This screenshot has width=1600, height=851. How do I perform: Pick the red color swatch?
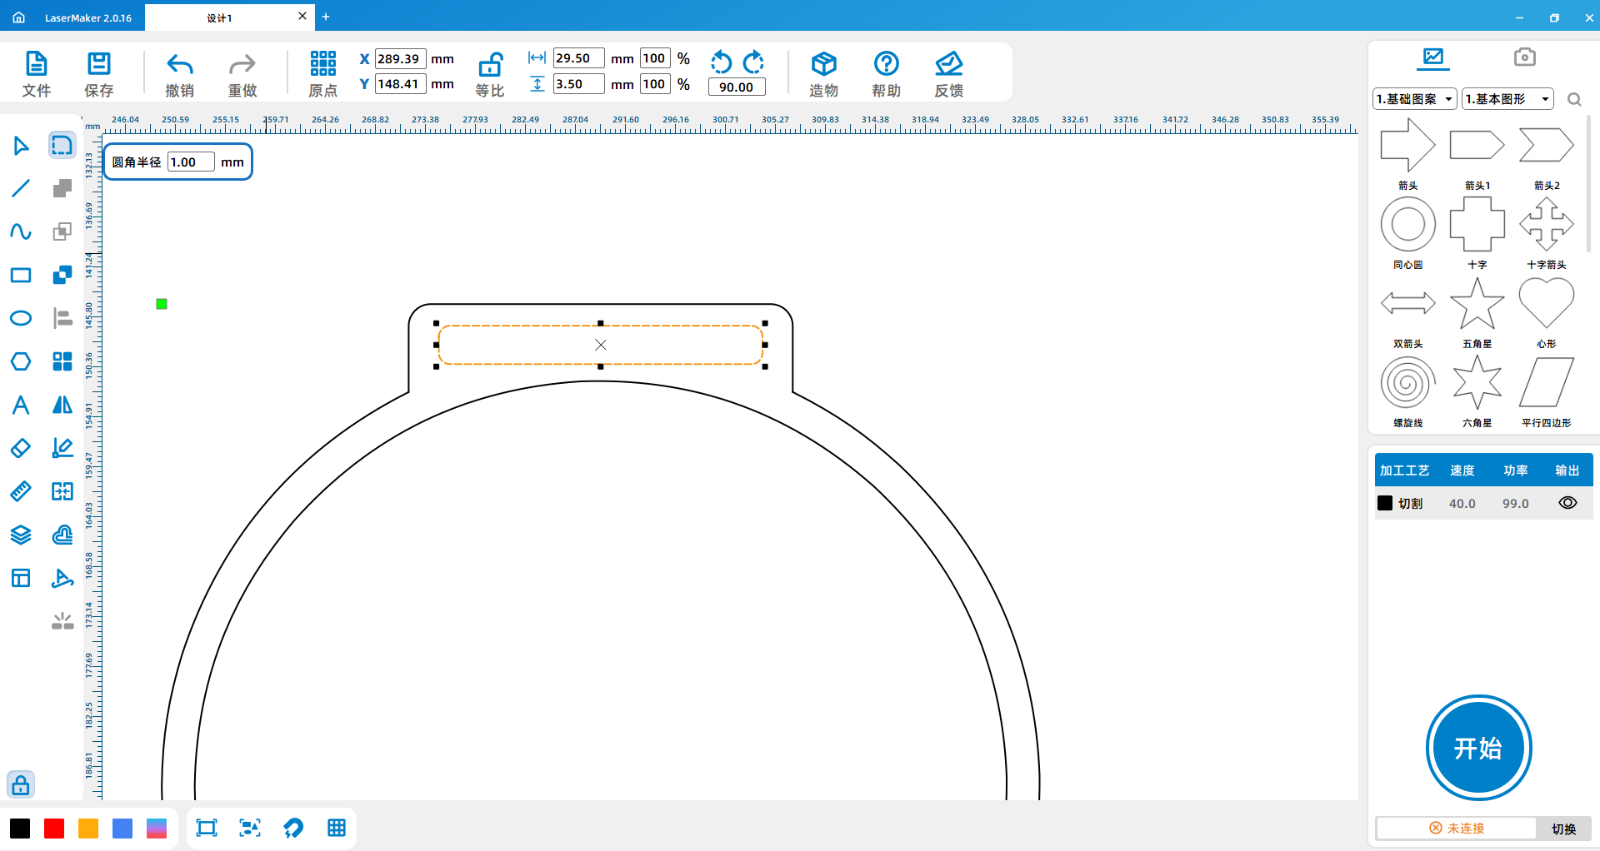(x=54, y=828)
